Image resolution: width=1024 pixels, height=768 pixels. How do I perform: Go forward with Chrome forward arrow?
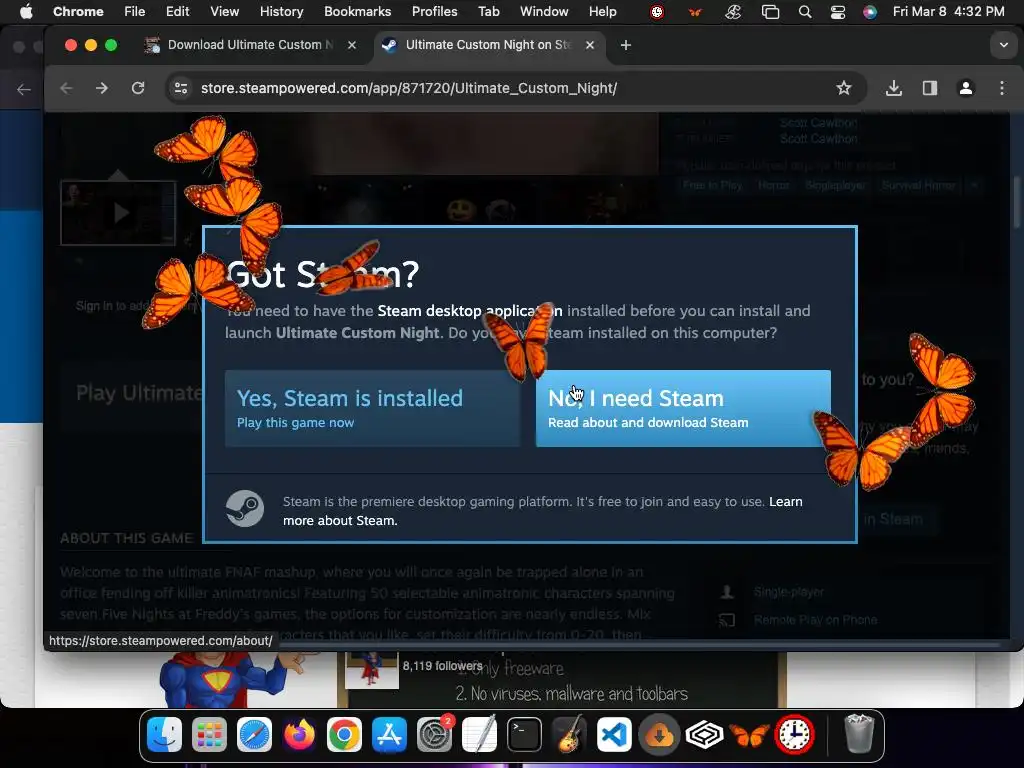pyautogui.click(x=102, y=88)
